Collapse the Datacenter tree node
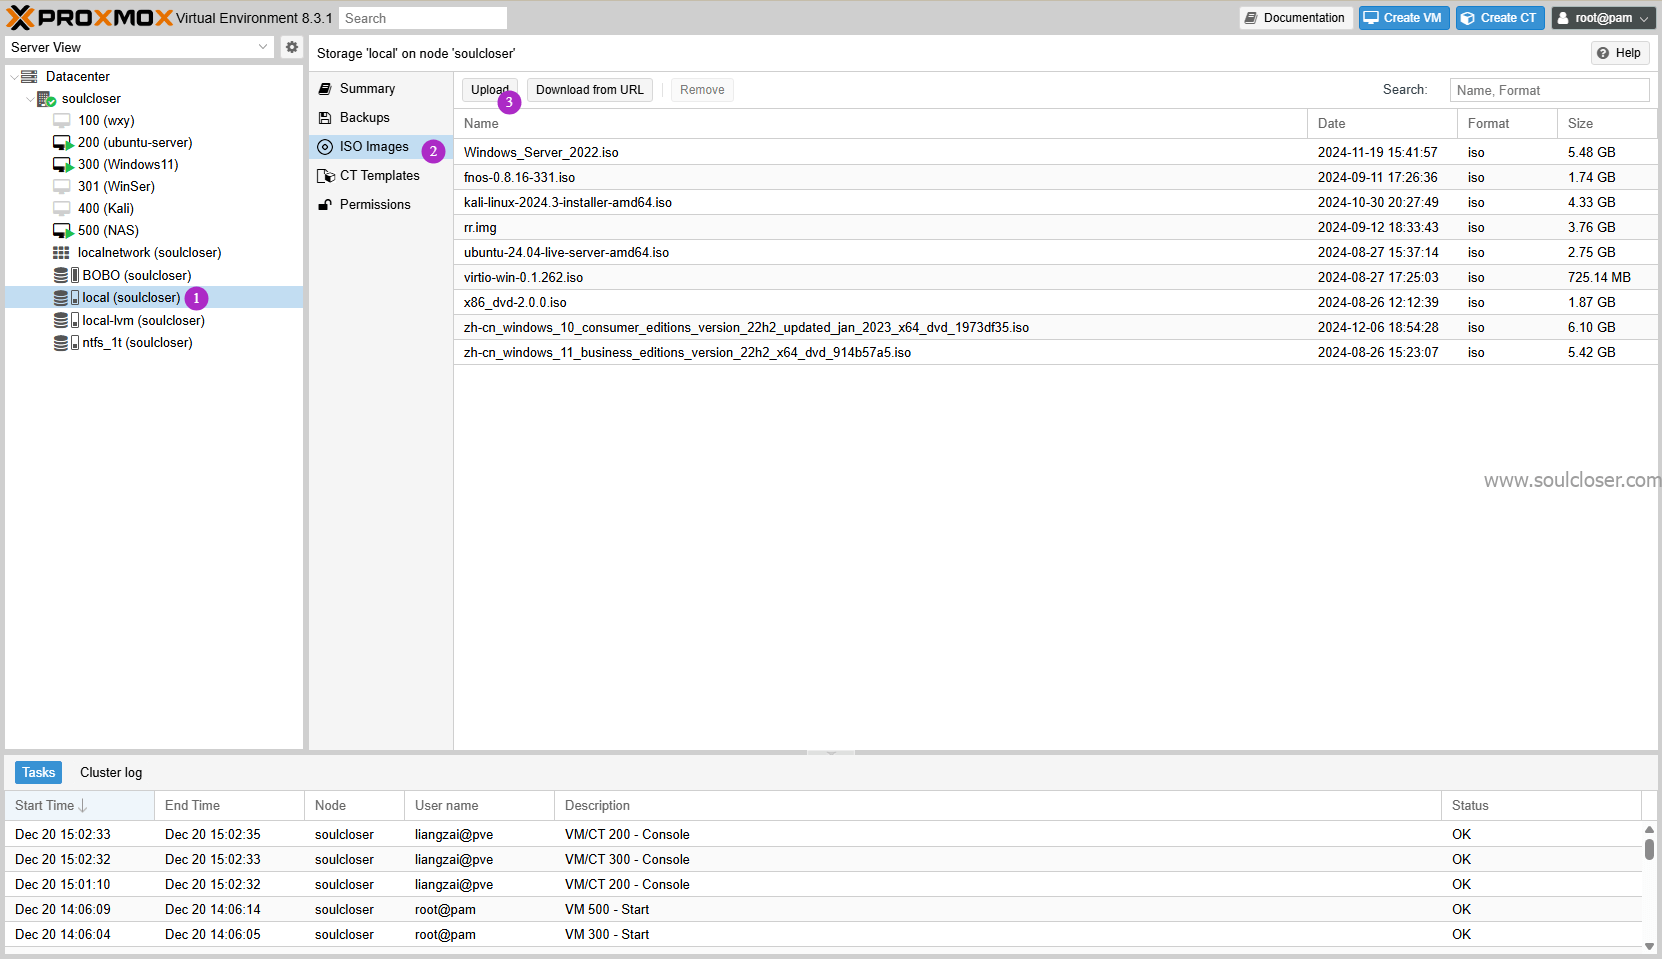Viewport: 1662px width, 959px height. coord(13,77)
